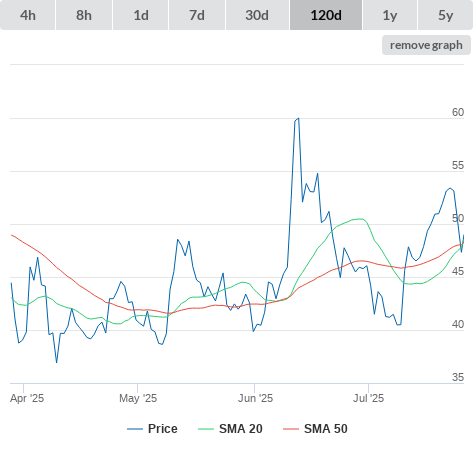
Task: Switch to the 8h time range
Action: click(84, 15)
